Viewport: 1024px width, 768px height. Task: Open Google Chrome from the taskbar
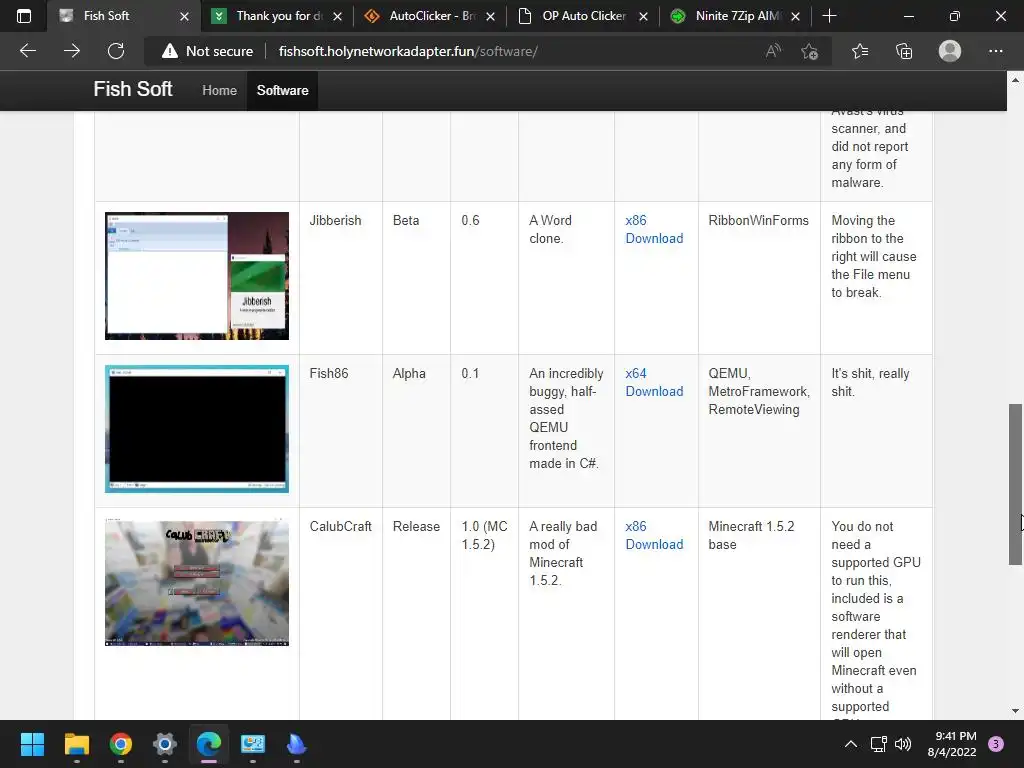[120, 744]
